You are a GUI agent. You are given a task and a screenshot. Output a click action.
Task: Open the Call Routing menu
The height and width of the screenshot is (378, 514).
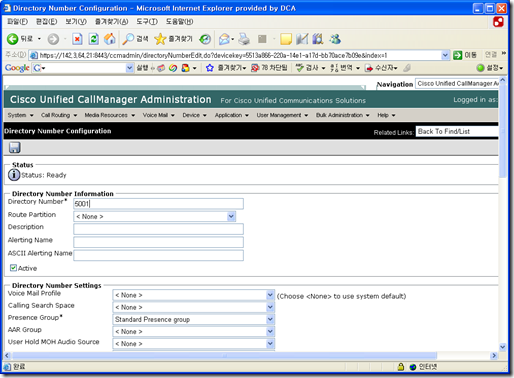pyautogui.click(x=59, y=115)
